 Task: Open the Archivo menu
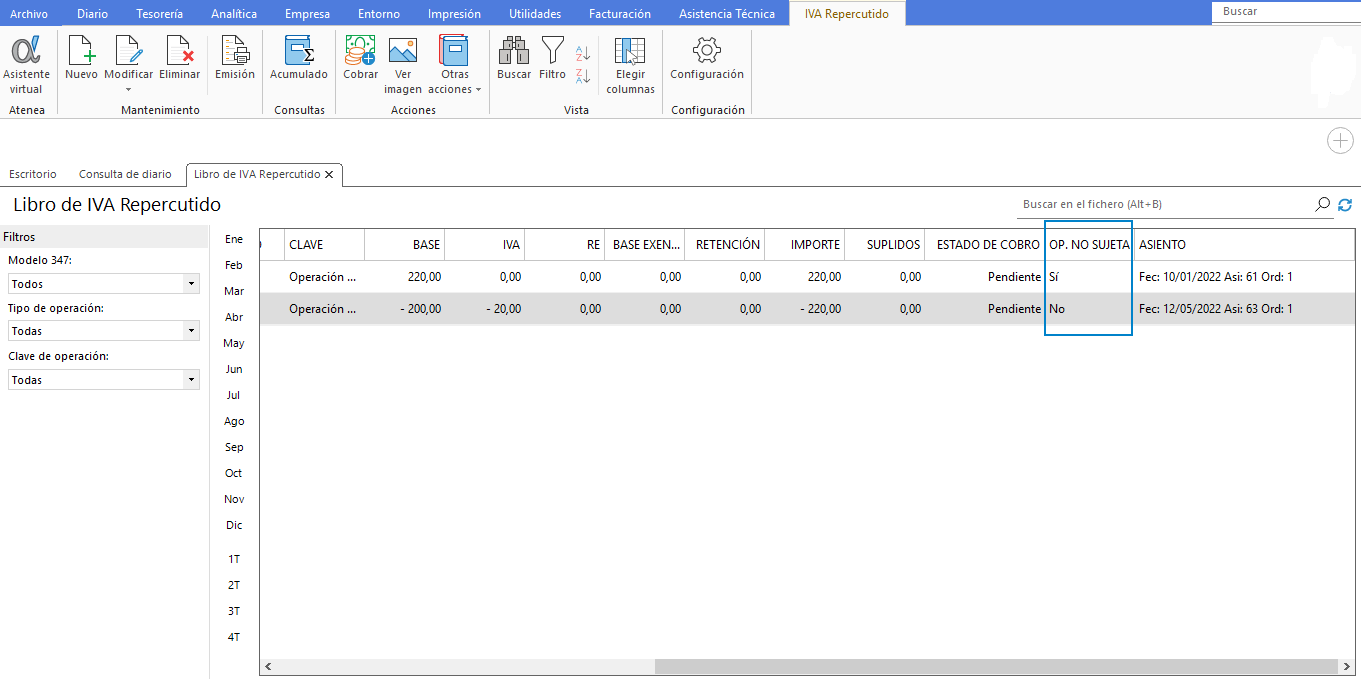tap(29, 14)
